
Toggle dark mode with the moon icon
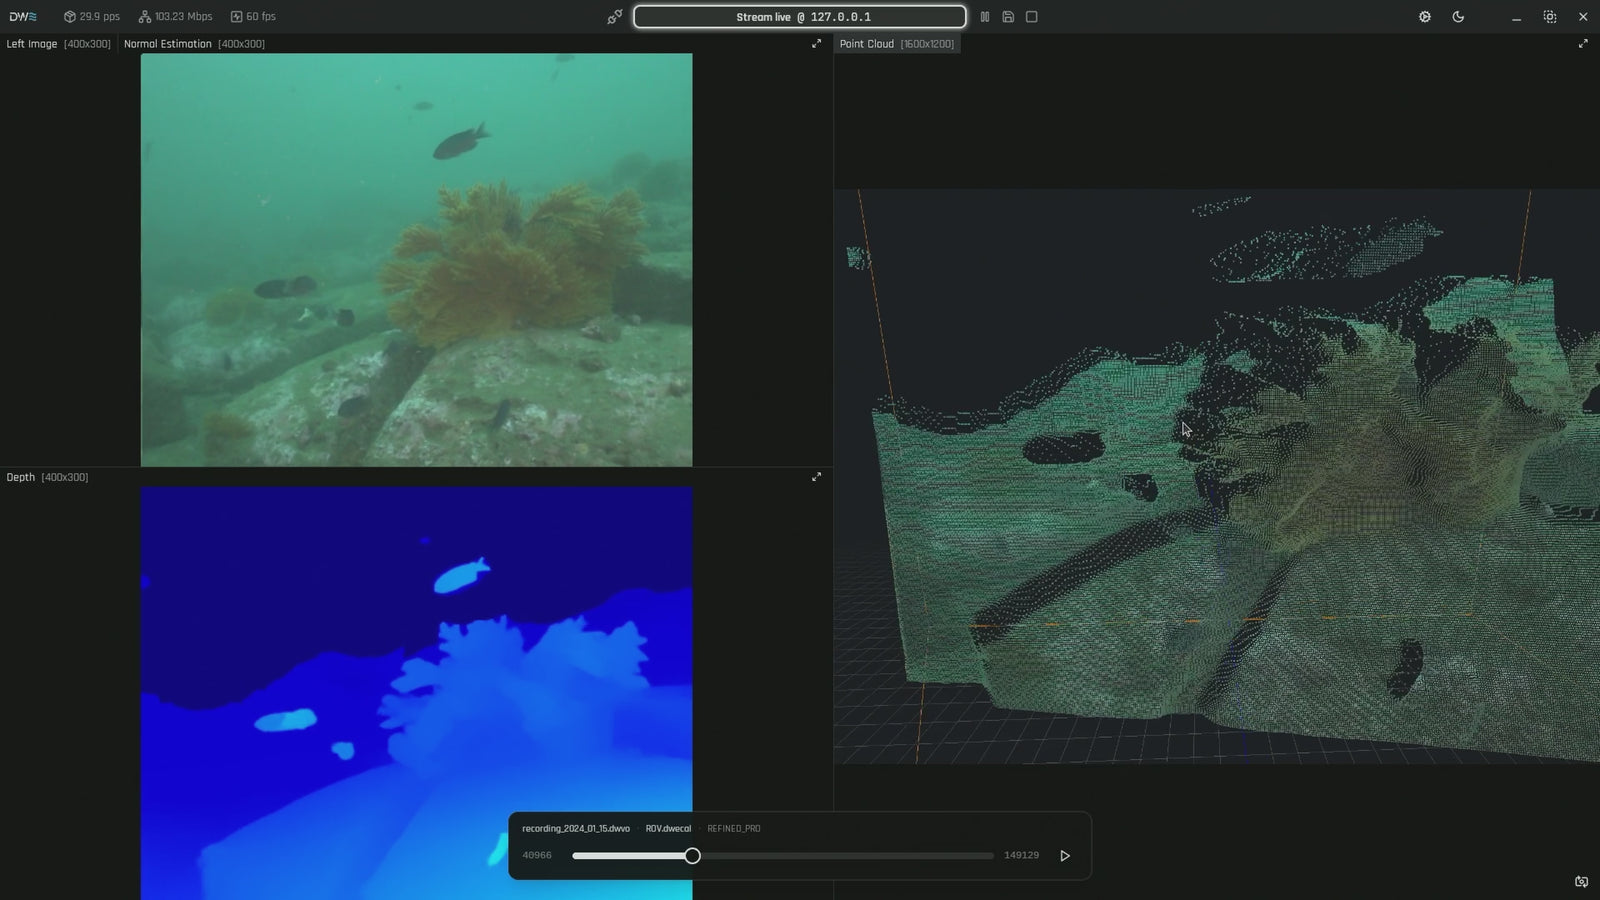point(1458,17)
